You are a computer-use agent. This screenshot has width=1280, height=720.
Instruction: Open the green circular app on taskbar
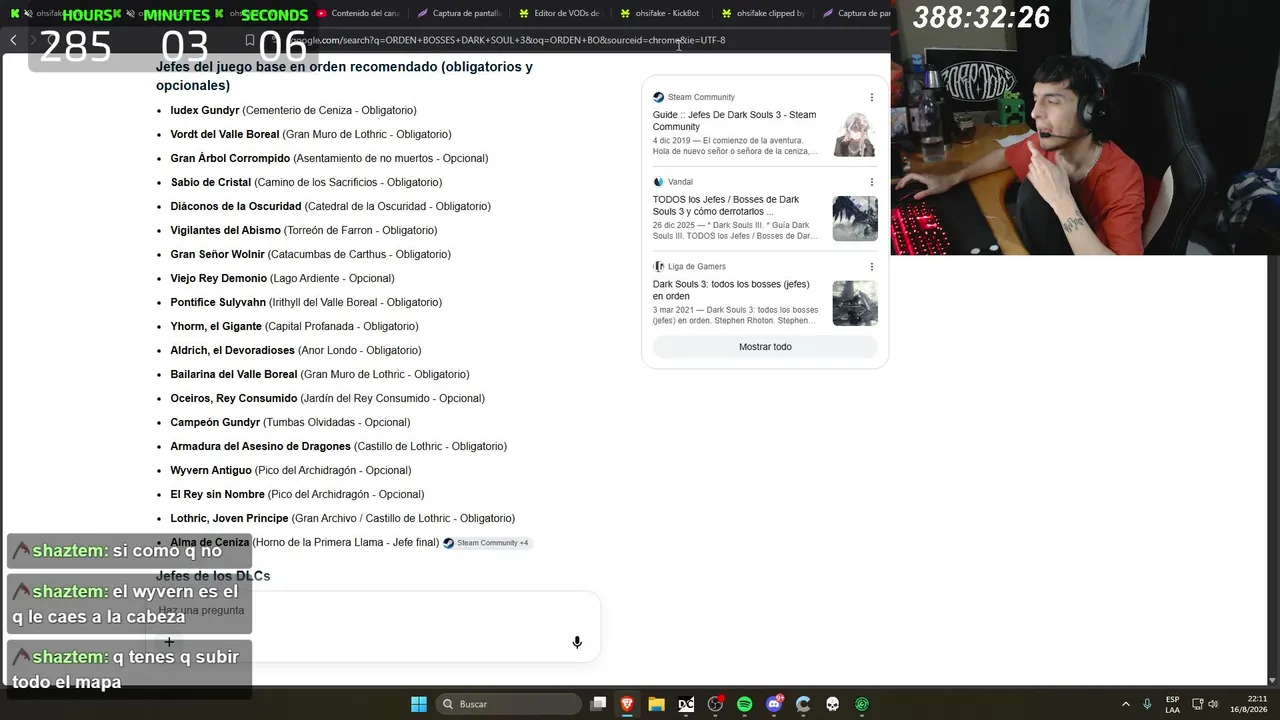pos(862,704)
